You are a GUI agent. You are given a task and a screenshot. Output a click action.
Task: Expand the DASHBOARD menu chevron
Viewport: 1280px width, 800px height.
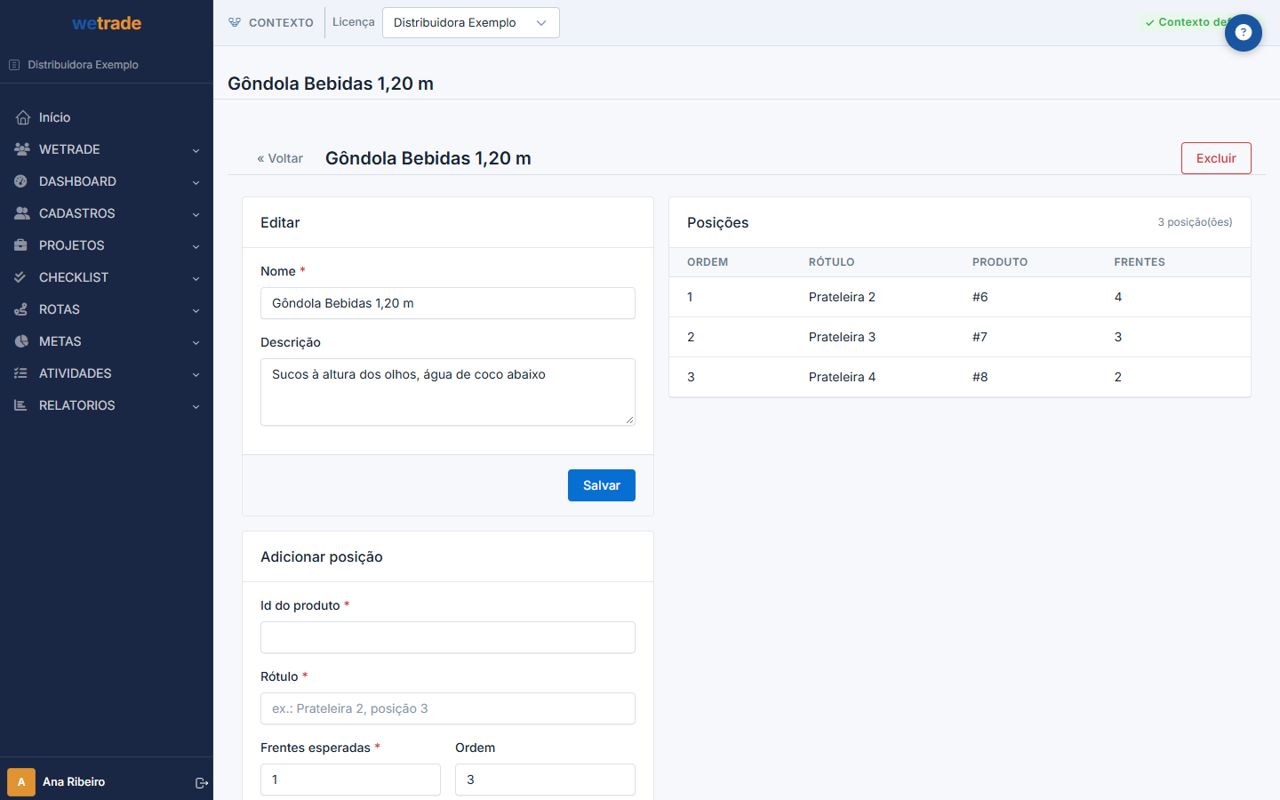[x=196, y=183]
